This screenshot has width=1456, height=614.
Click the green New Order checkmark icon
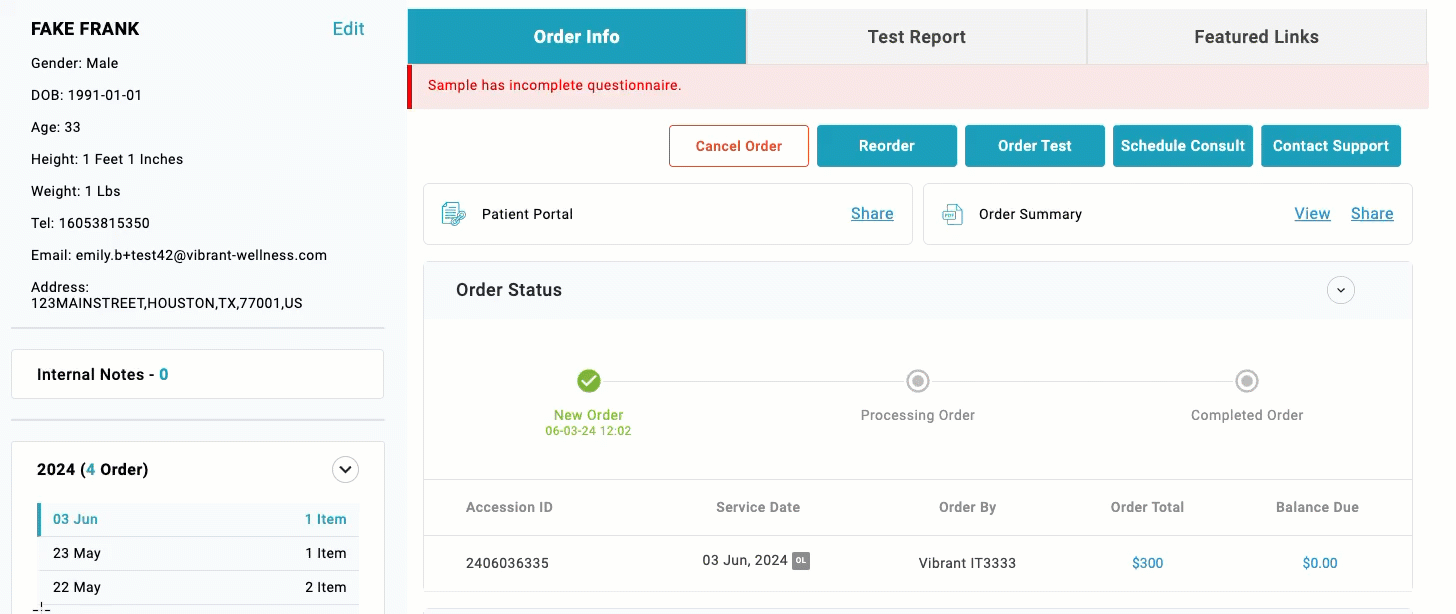pyautogui.click(x=589, y=381)
